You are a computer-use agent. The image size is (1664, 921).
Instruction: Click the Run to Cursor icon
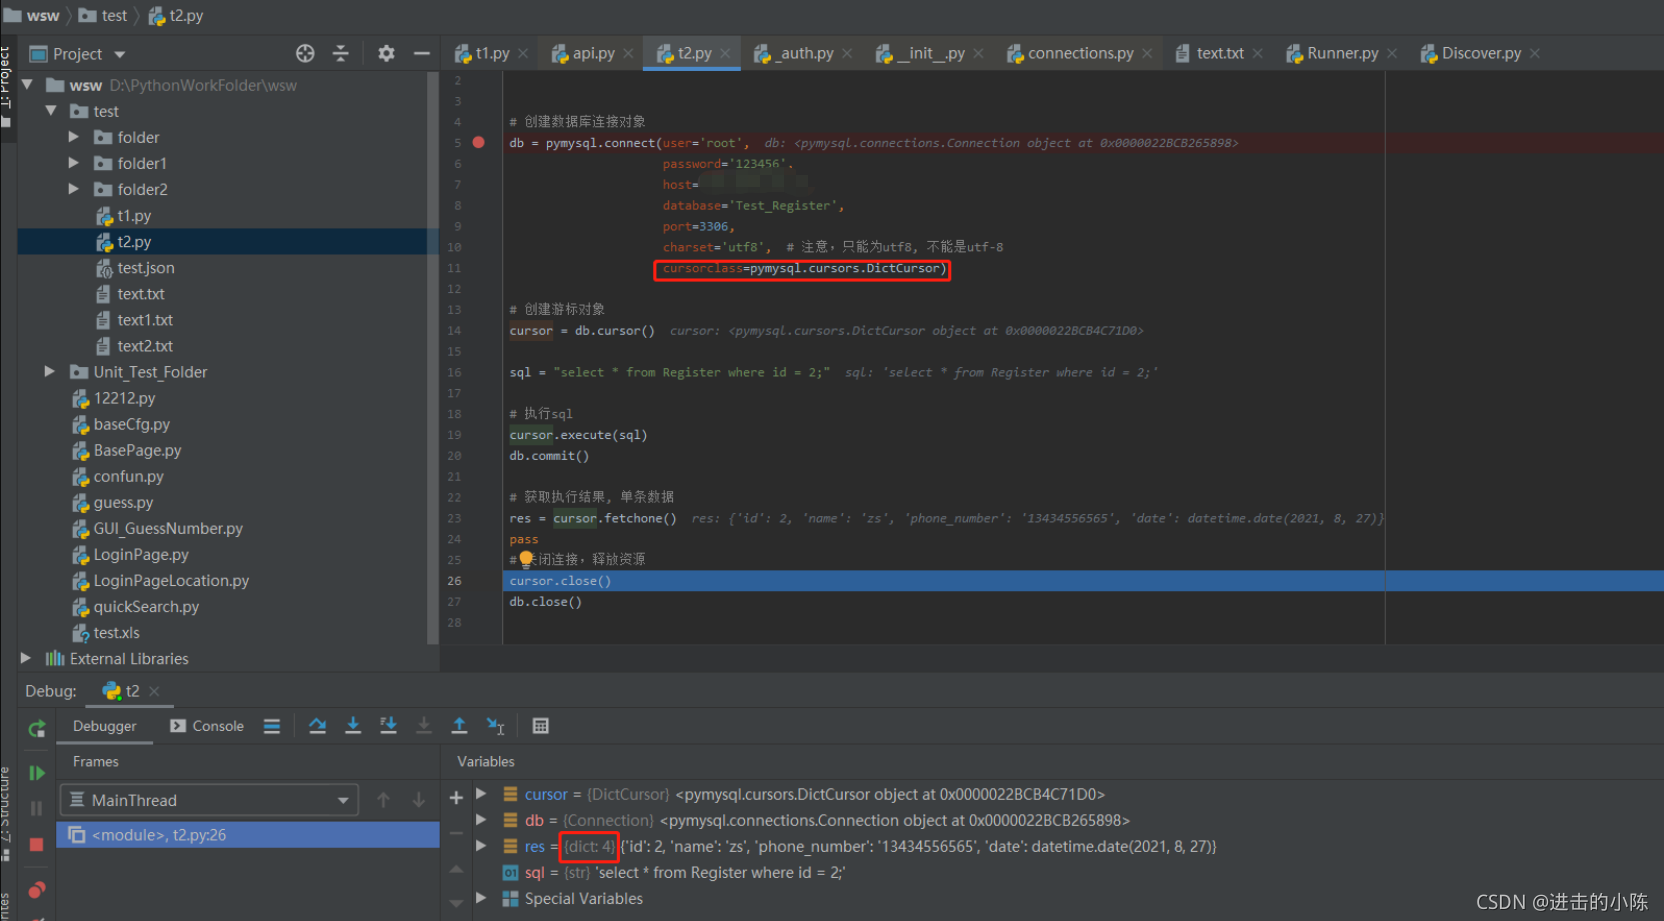click(x=495, y=726)
